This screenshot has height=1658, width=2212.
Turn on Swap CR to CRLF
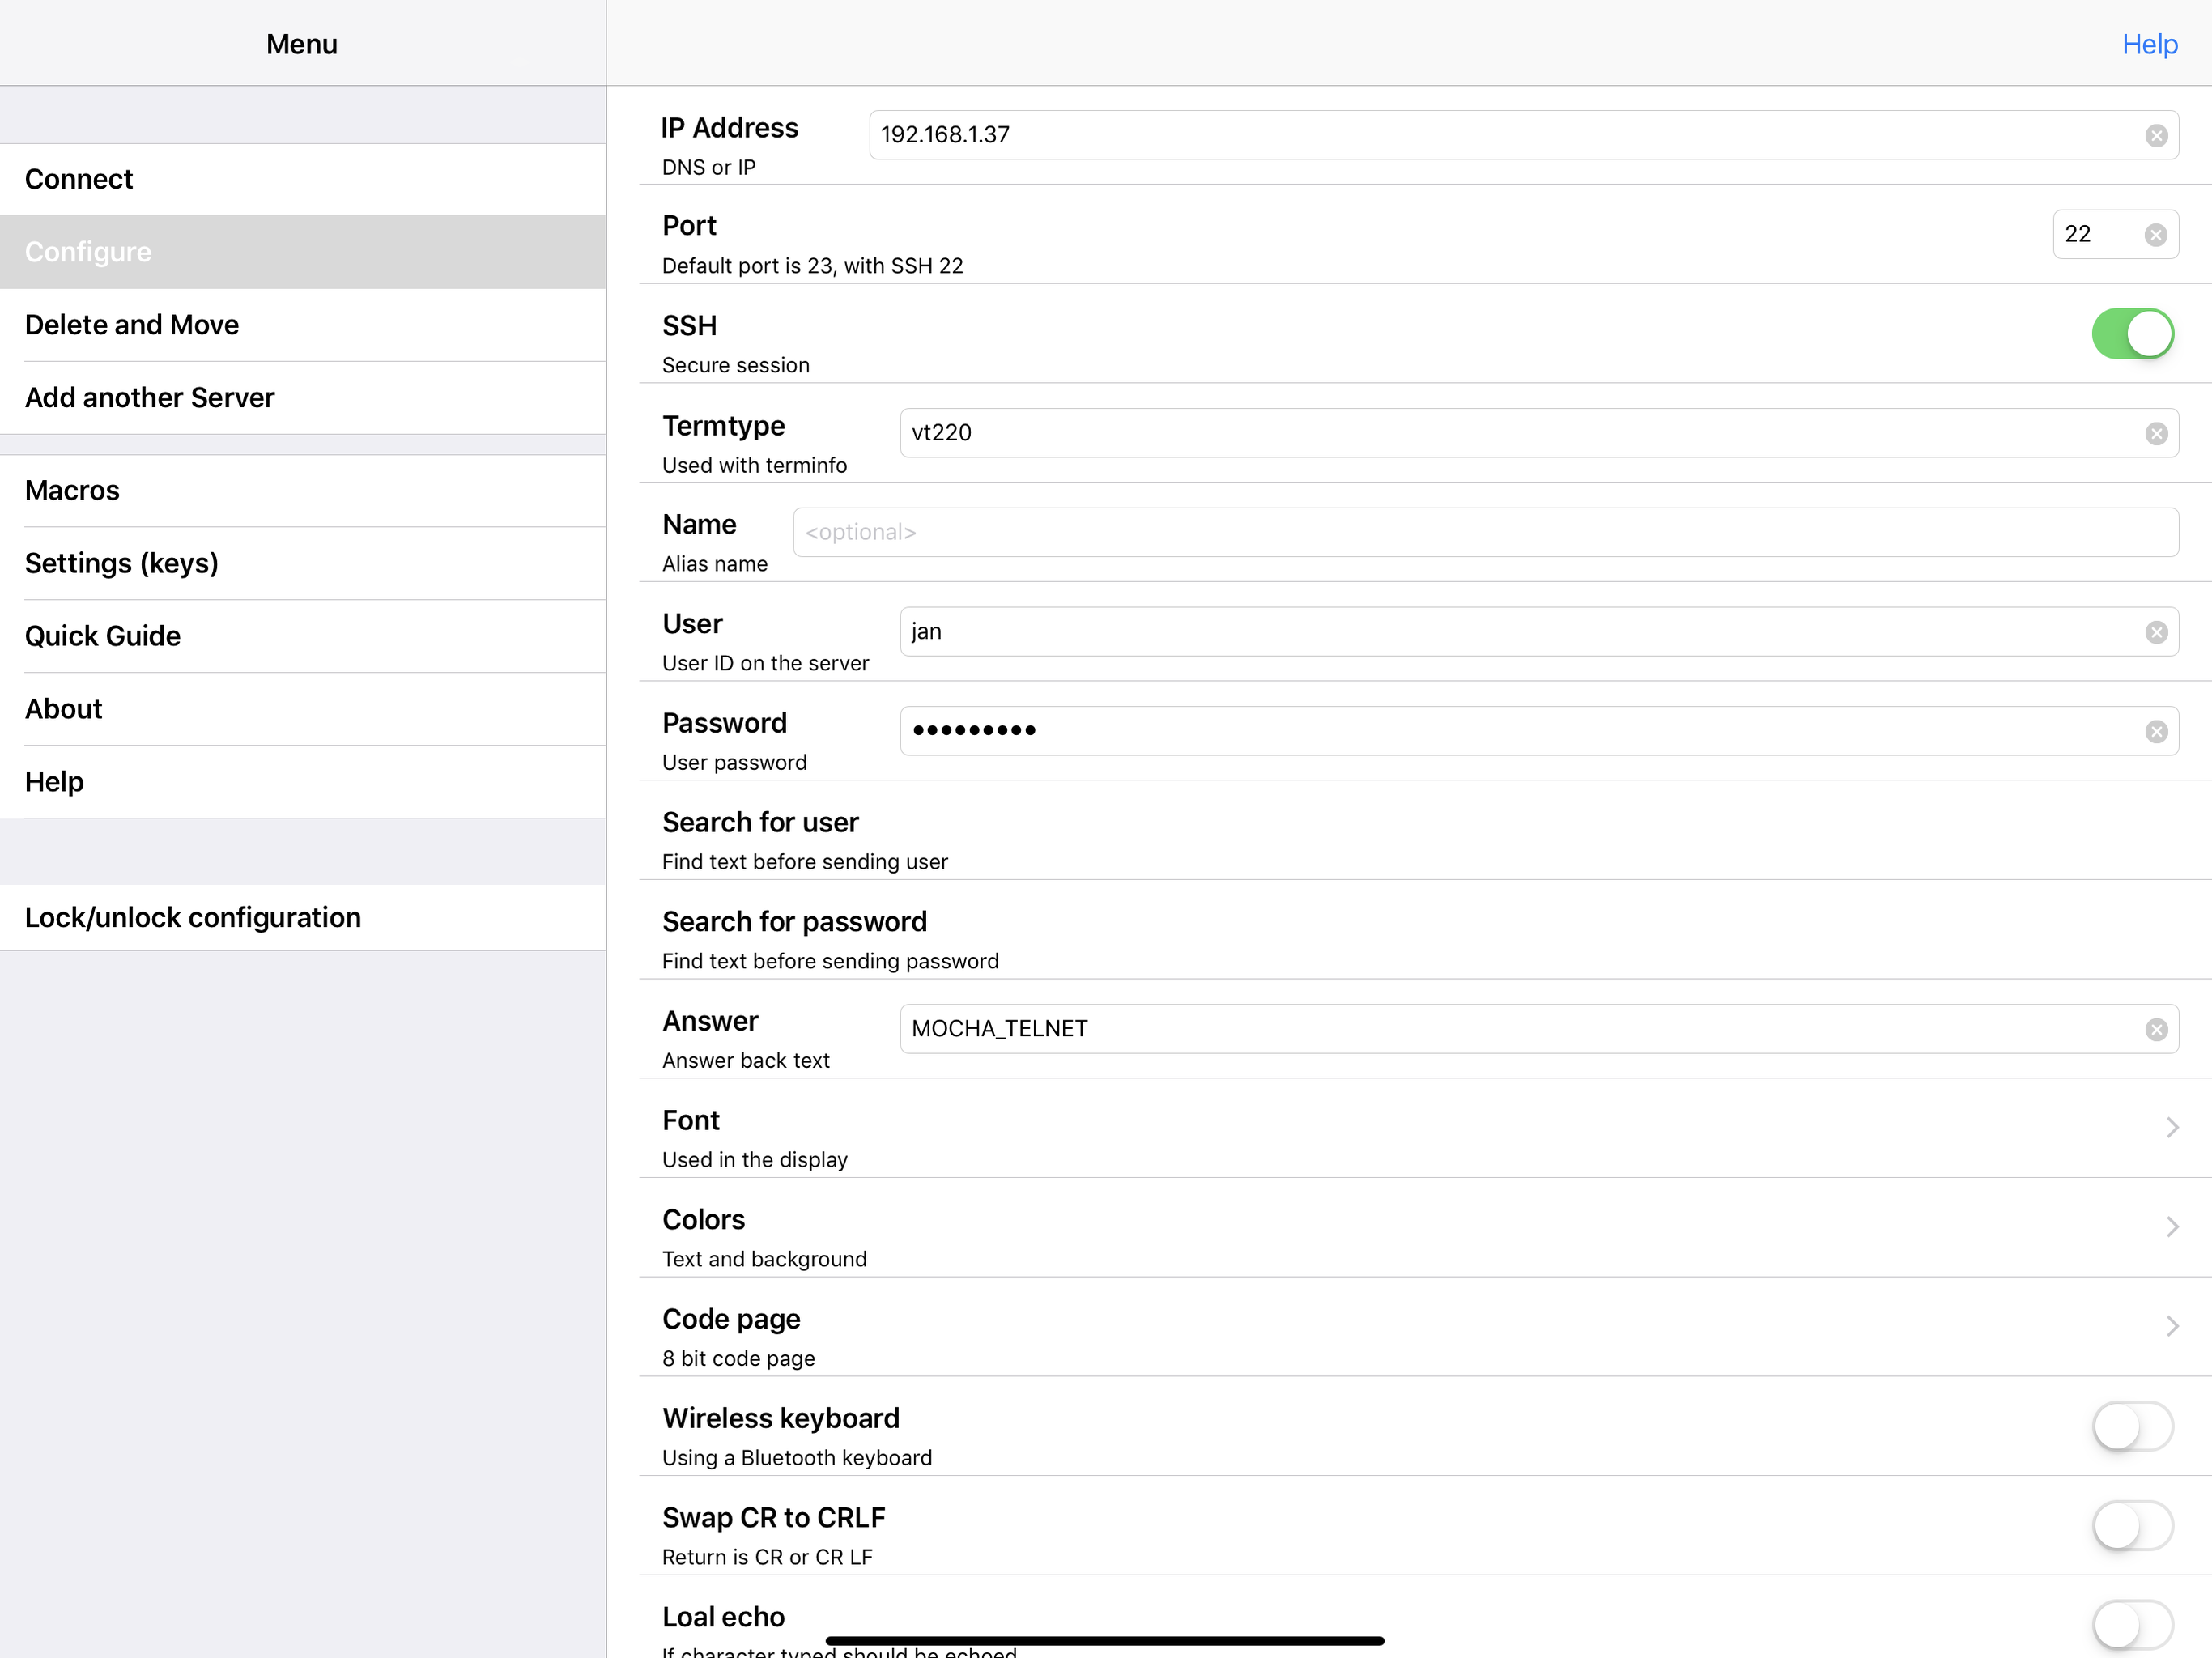(2131, 1525)
